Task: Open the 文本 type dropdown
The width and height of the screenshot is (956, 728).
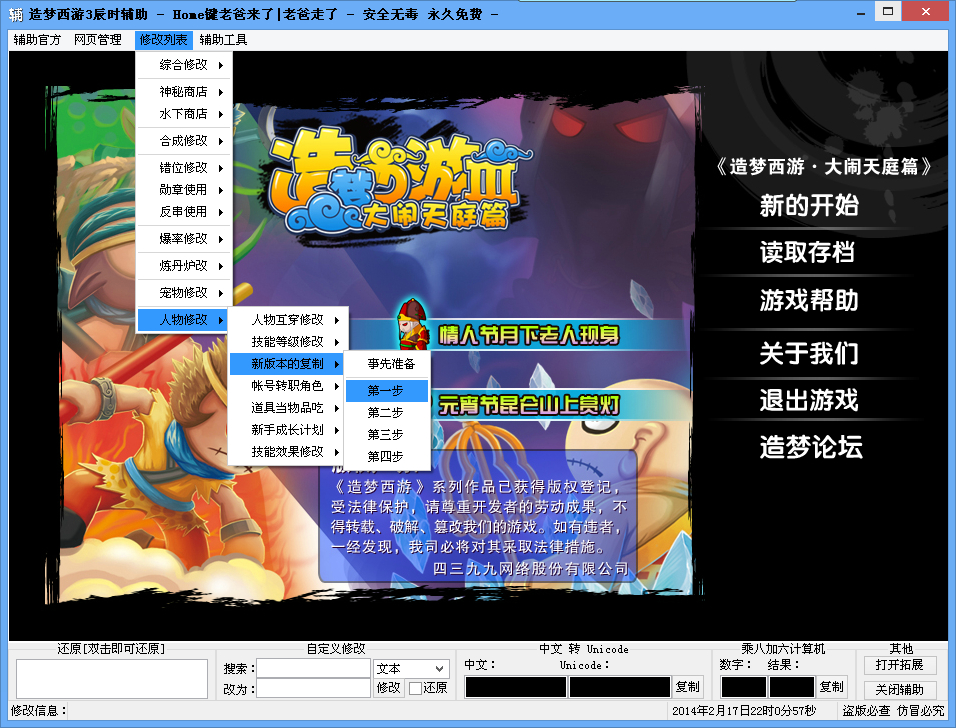Action: (x=412, y=669)
